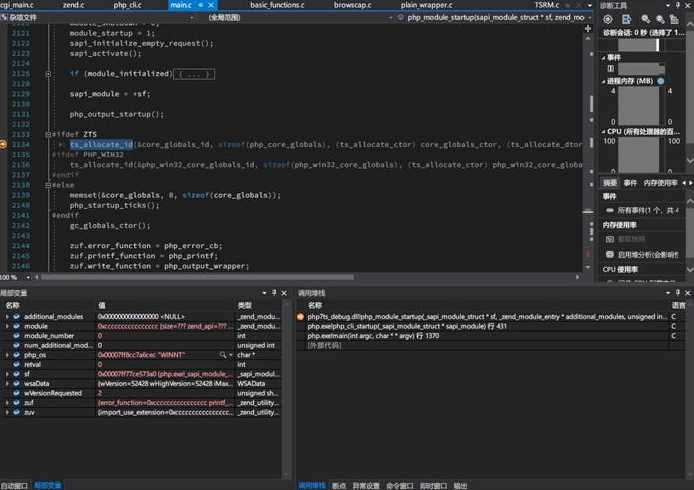Expand the php_os variable

coord(7,355)
